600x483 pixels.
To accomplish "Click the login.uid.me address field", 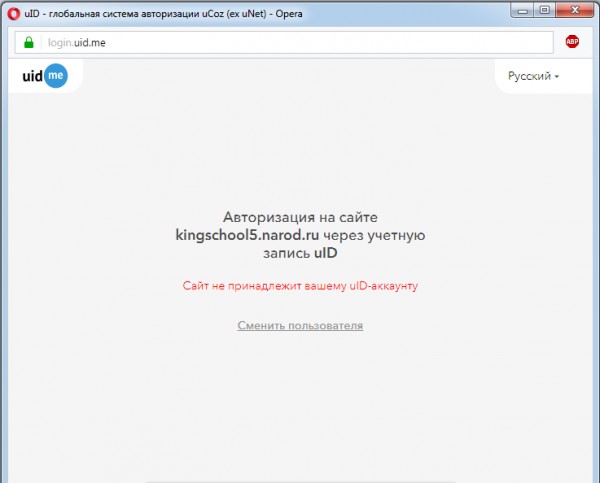I will [284, 42].
